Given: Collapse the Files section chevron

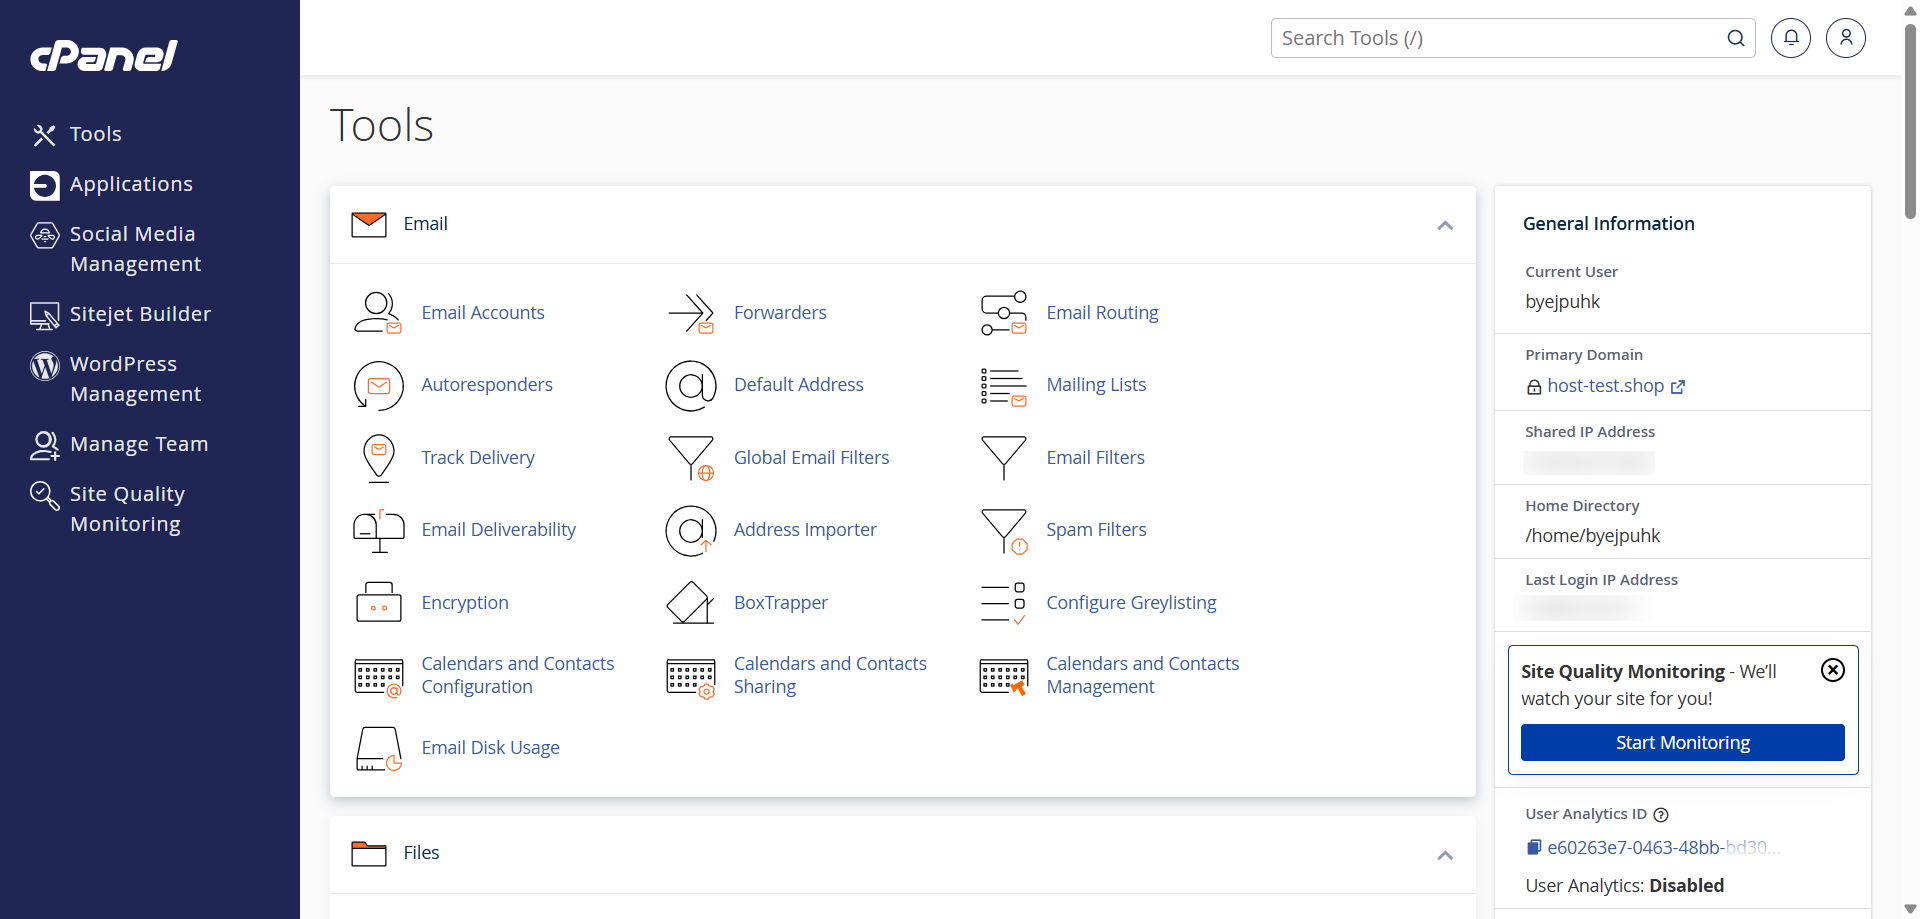Looking at the screenshot, I should coord(1445,855).
